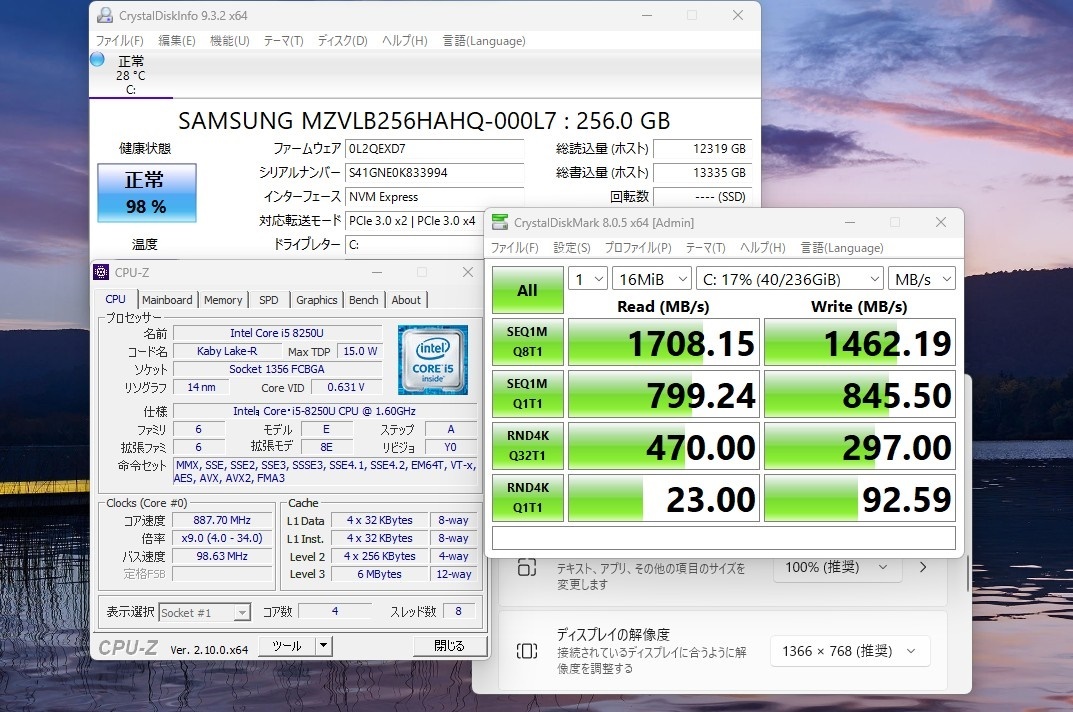Image resolution: width=1073 pixels, height=712 pixels.
Task: Open ファイル(F) menu in CrystalDiskMark
Action: [x=515, y=248]
